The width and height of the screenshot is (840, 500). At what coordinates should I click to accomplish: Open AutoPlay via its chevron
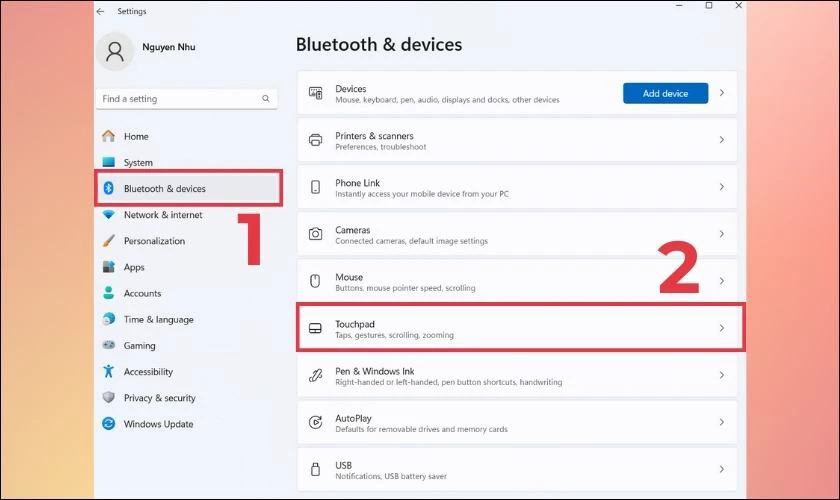pyautogui.click(x=722, y=422)
